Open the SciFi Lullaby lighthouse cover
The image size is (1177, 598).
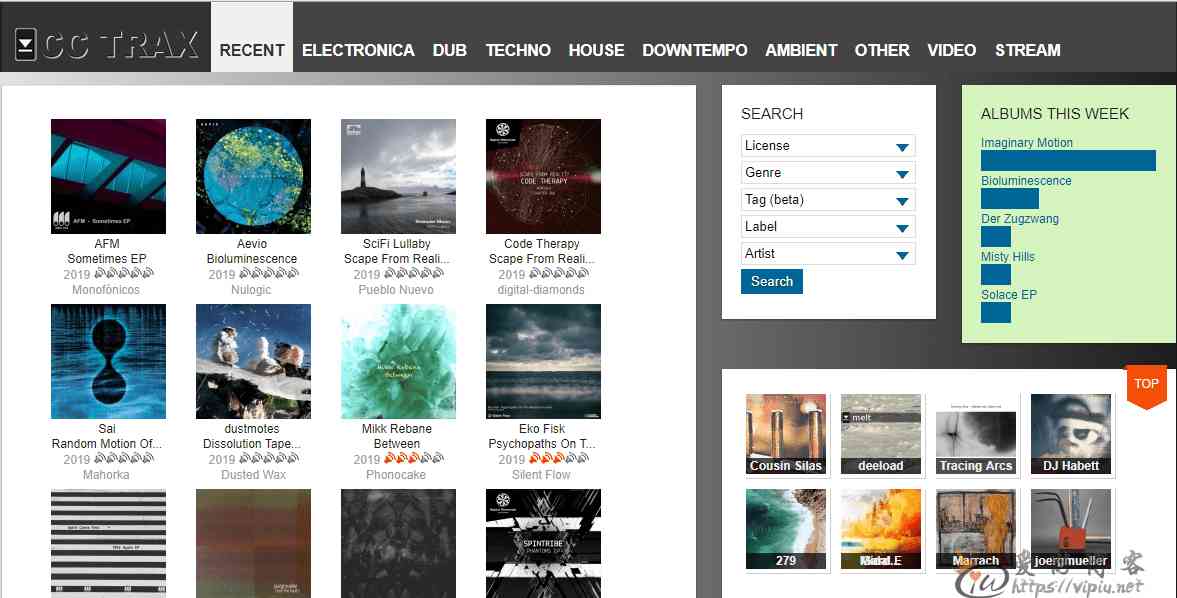[398, 176]
